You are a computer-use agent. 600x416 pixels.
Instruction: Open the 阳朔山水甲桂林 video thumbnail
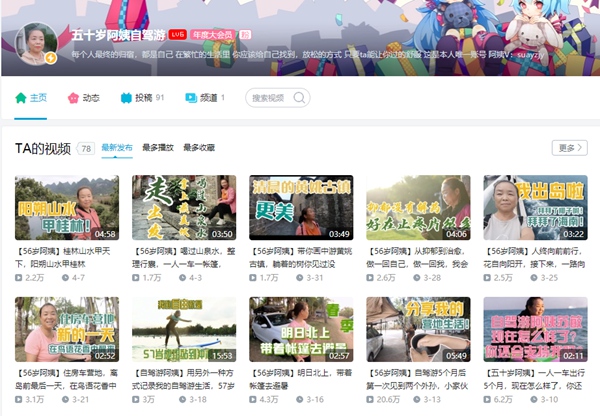(66, 208)
